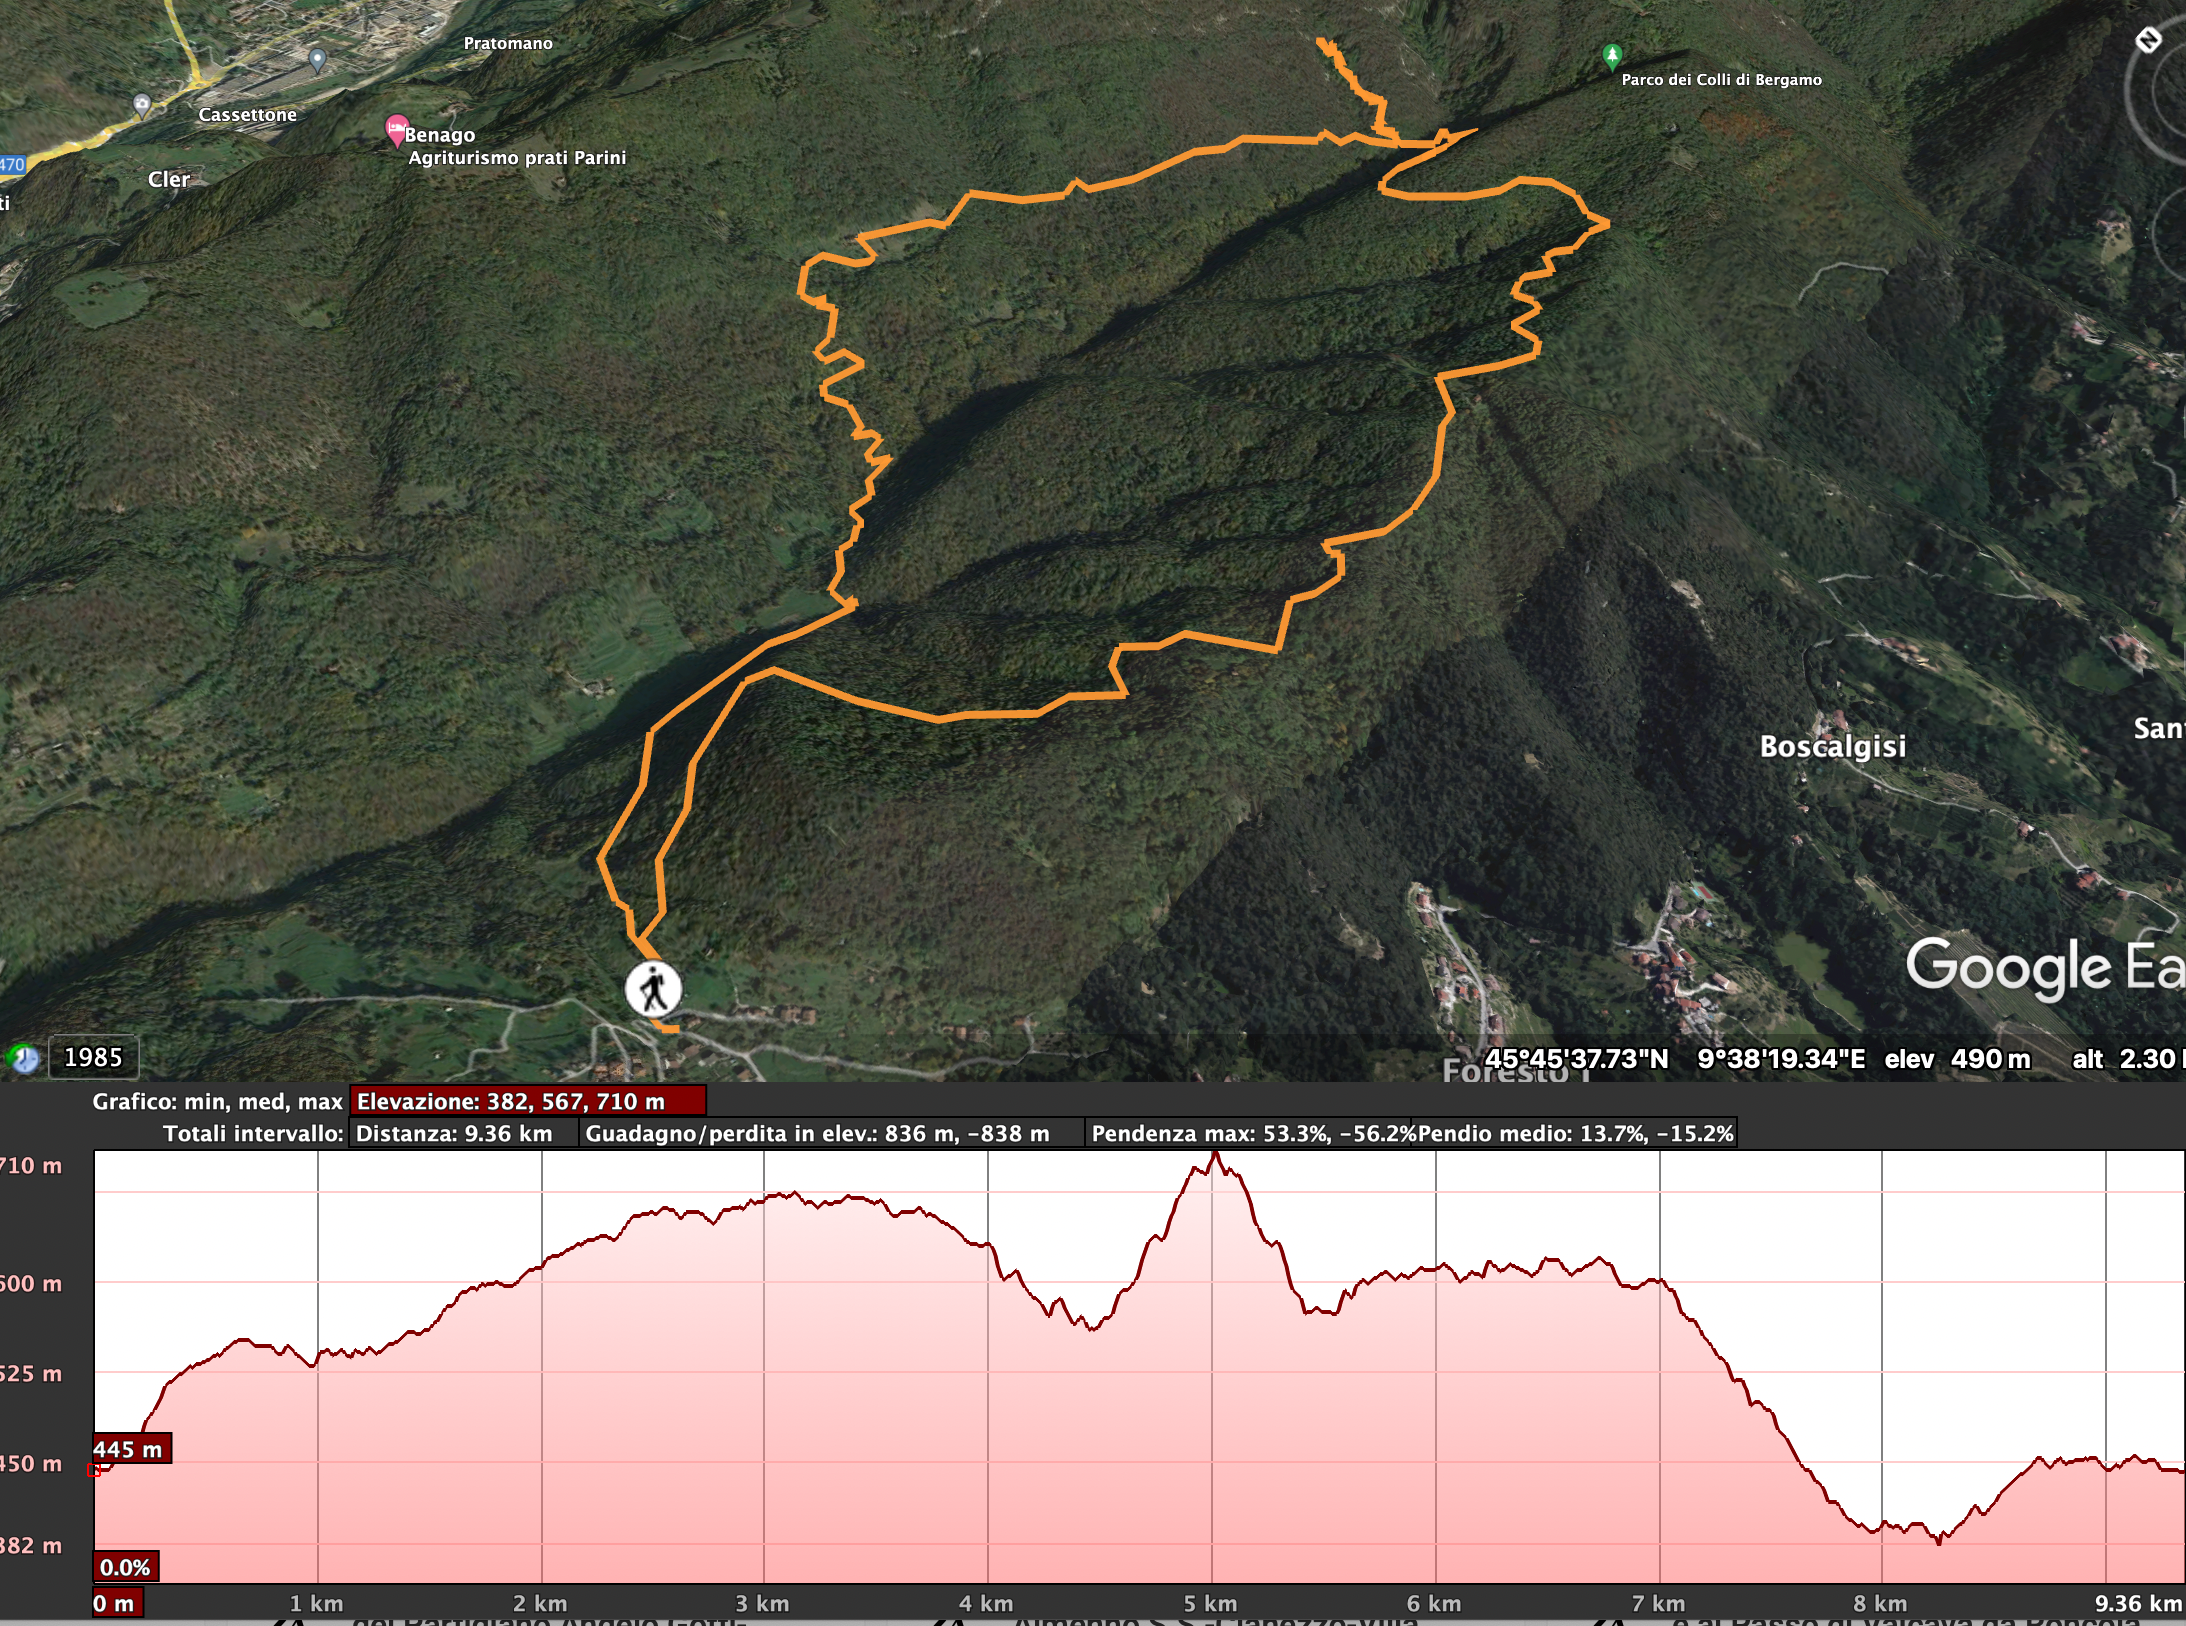Open the 1985 imagery date button
The height and width of the screenshot is (1626, 2186).
click(x=93, y=1057)
